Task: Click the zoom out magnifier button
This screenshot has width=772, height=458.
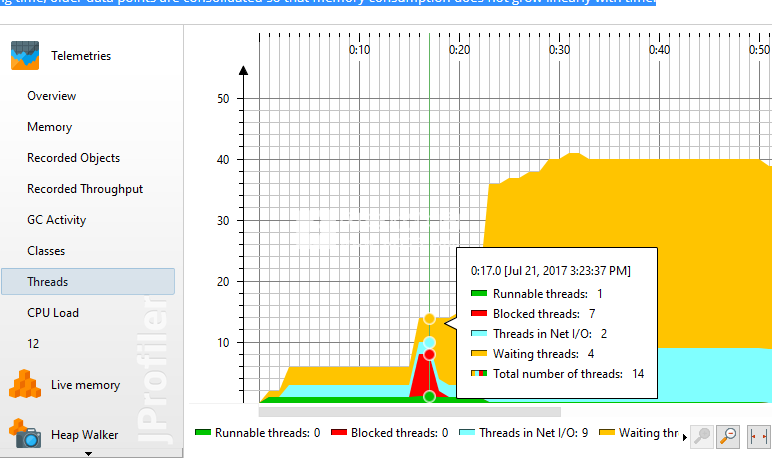Action: tap(728, 436)
